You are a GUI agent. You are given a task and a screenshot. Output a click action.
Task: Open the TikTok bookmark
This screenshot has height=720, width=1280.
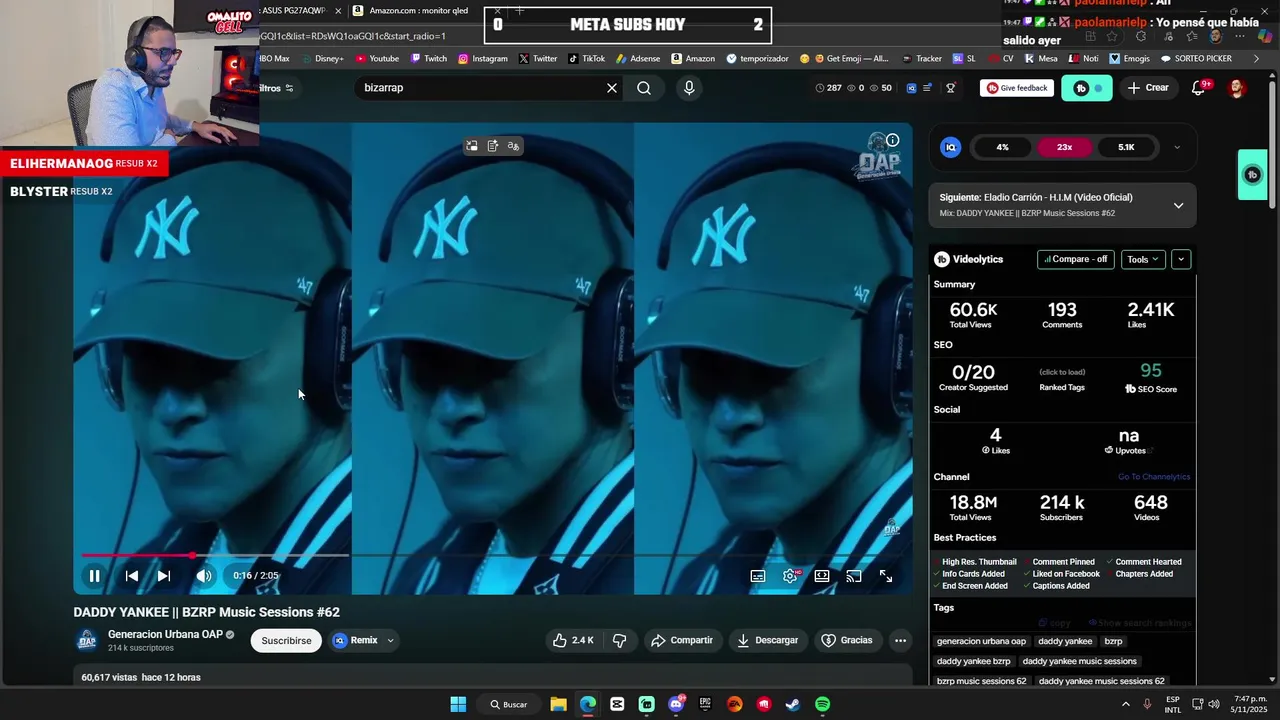coord(587,59)
